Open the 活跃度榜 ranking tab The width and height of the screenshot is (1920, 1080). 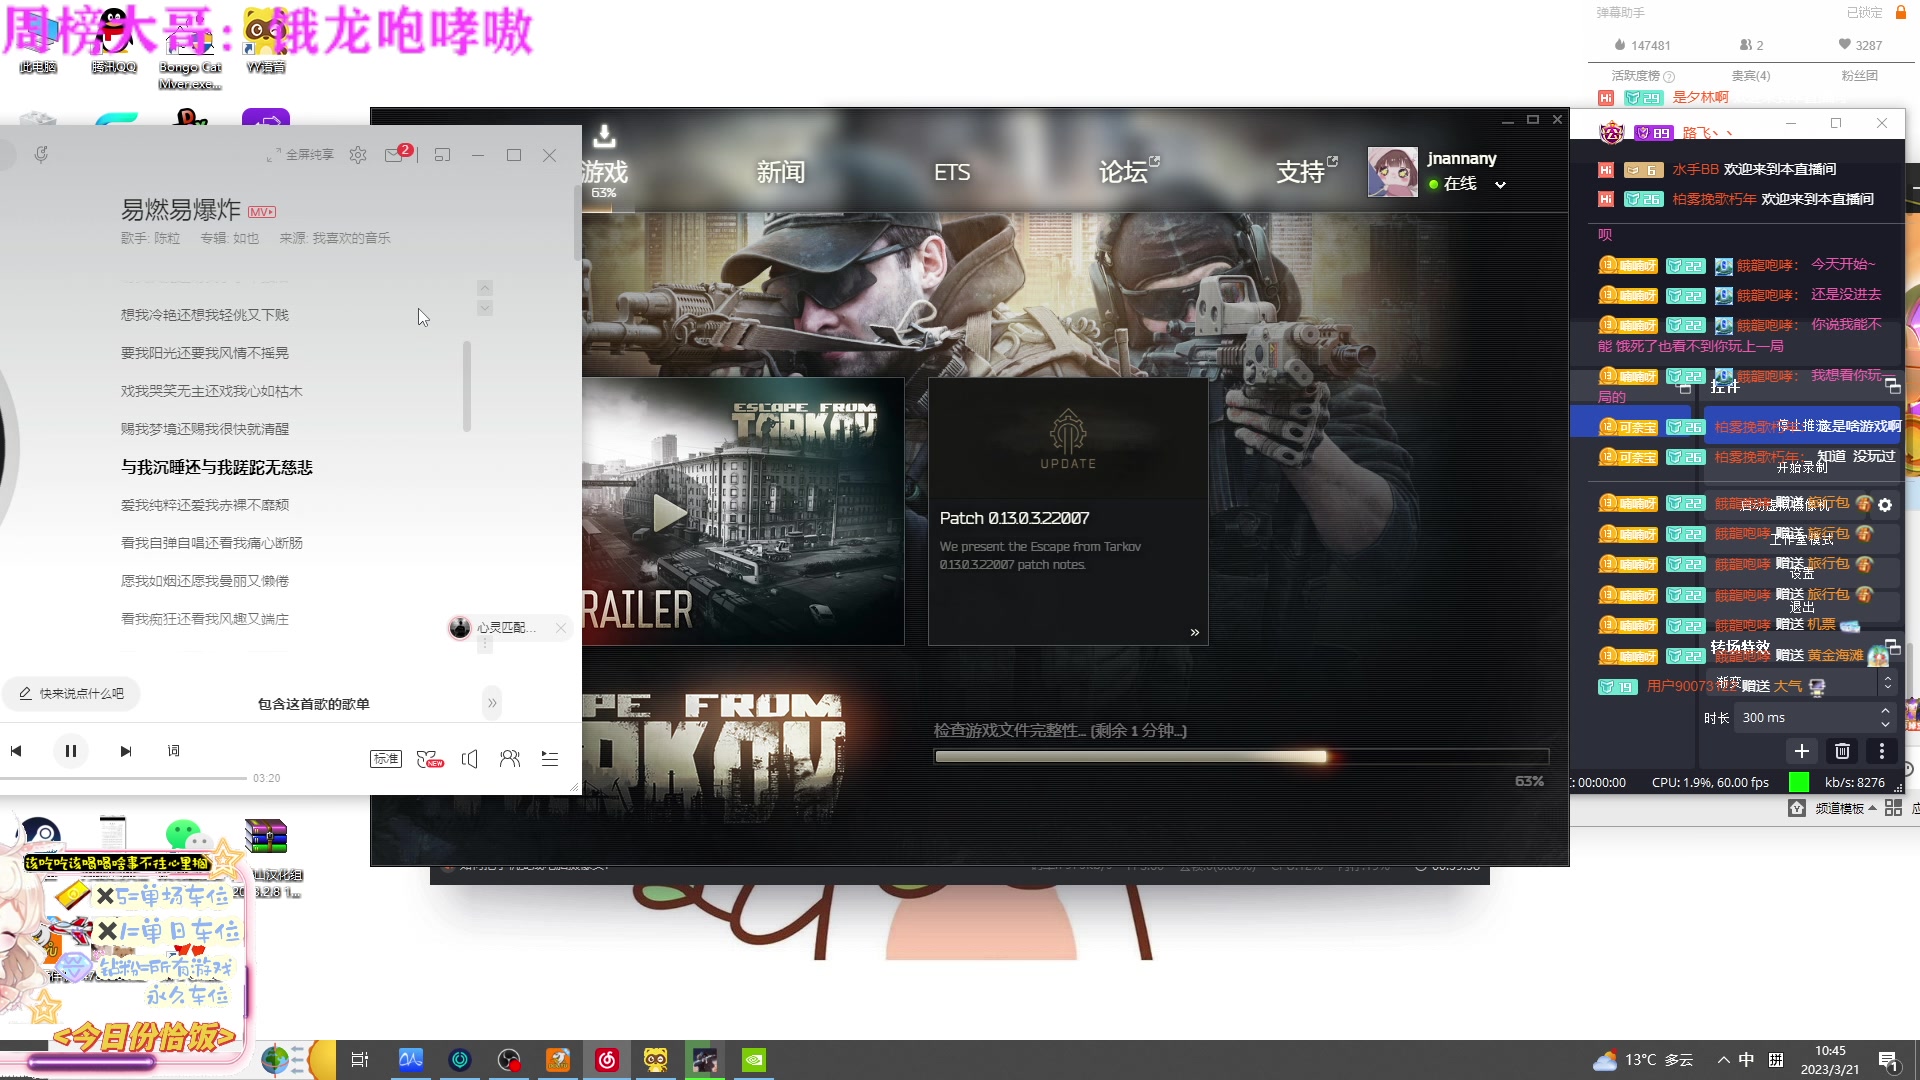pyautogui.click(x=1642, y=76)
